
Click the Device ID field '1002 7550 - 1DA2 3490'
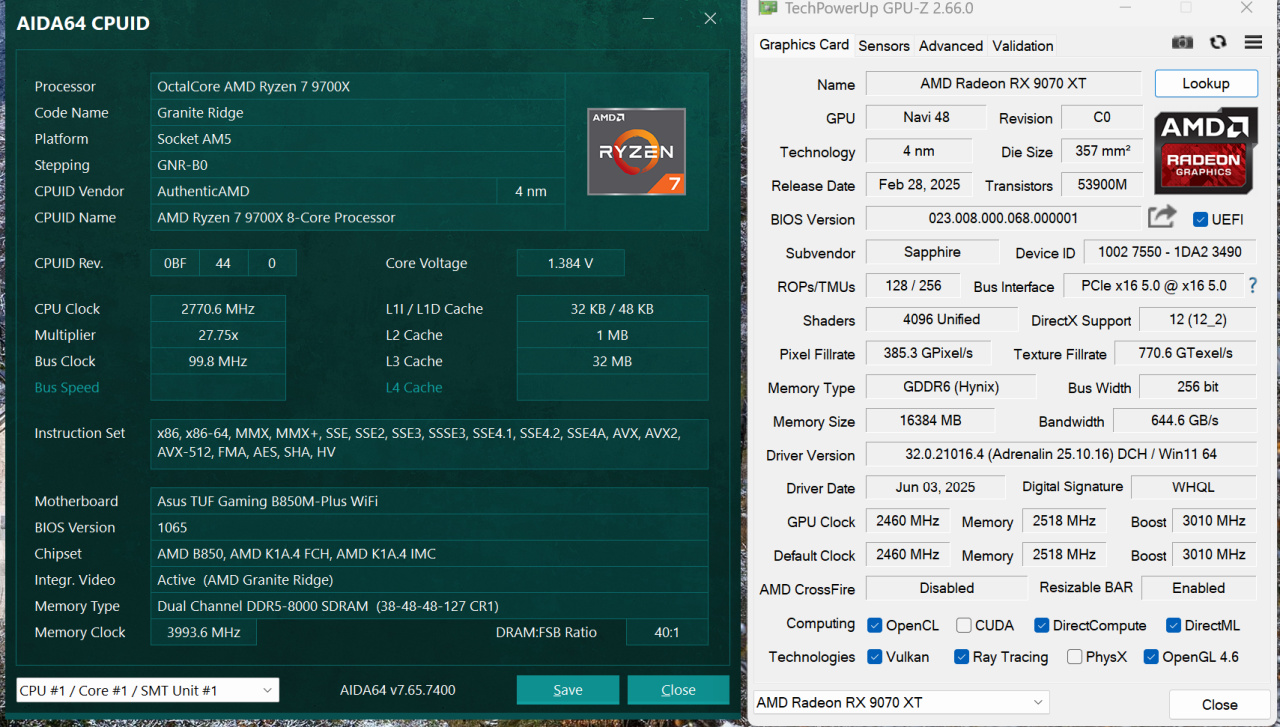(1170, 253)
